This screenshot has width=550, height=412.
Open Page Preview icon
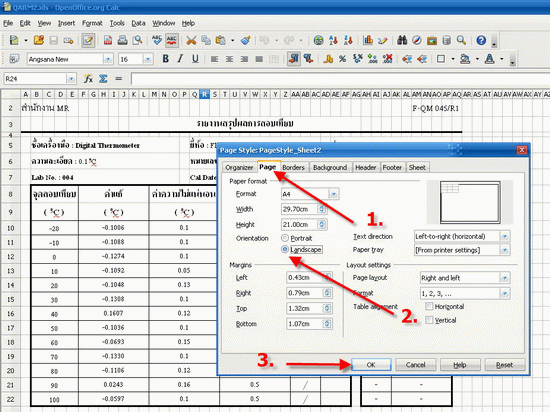click(137, 40)
